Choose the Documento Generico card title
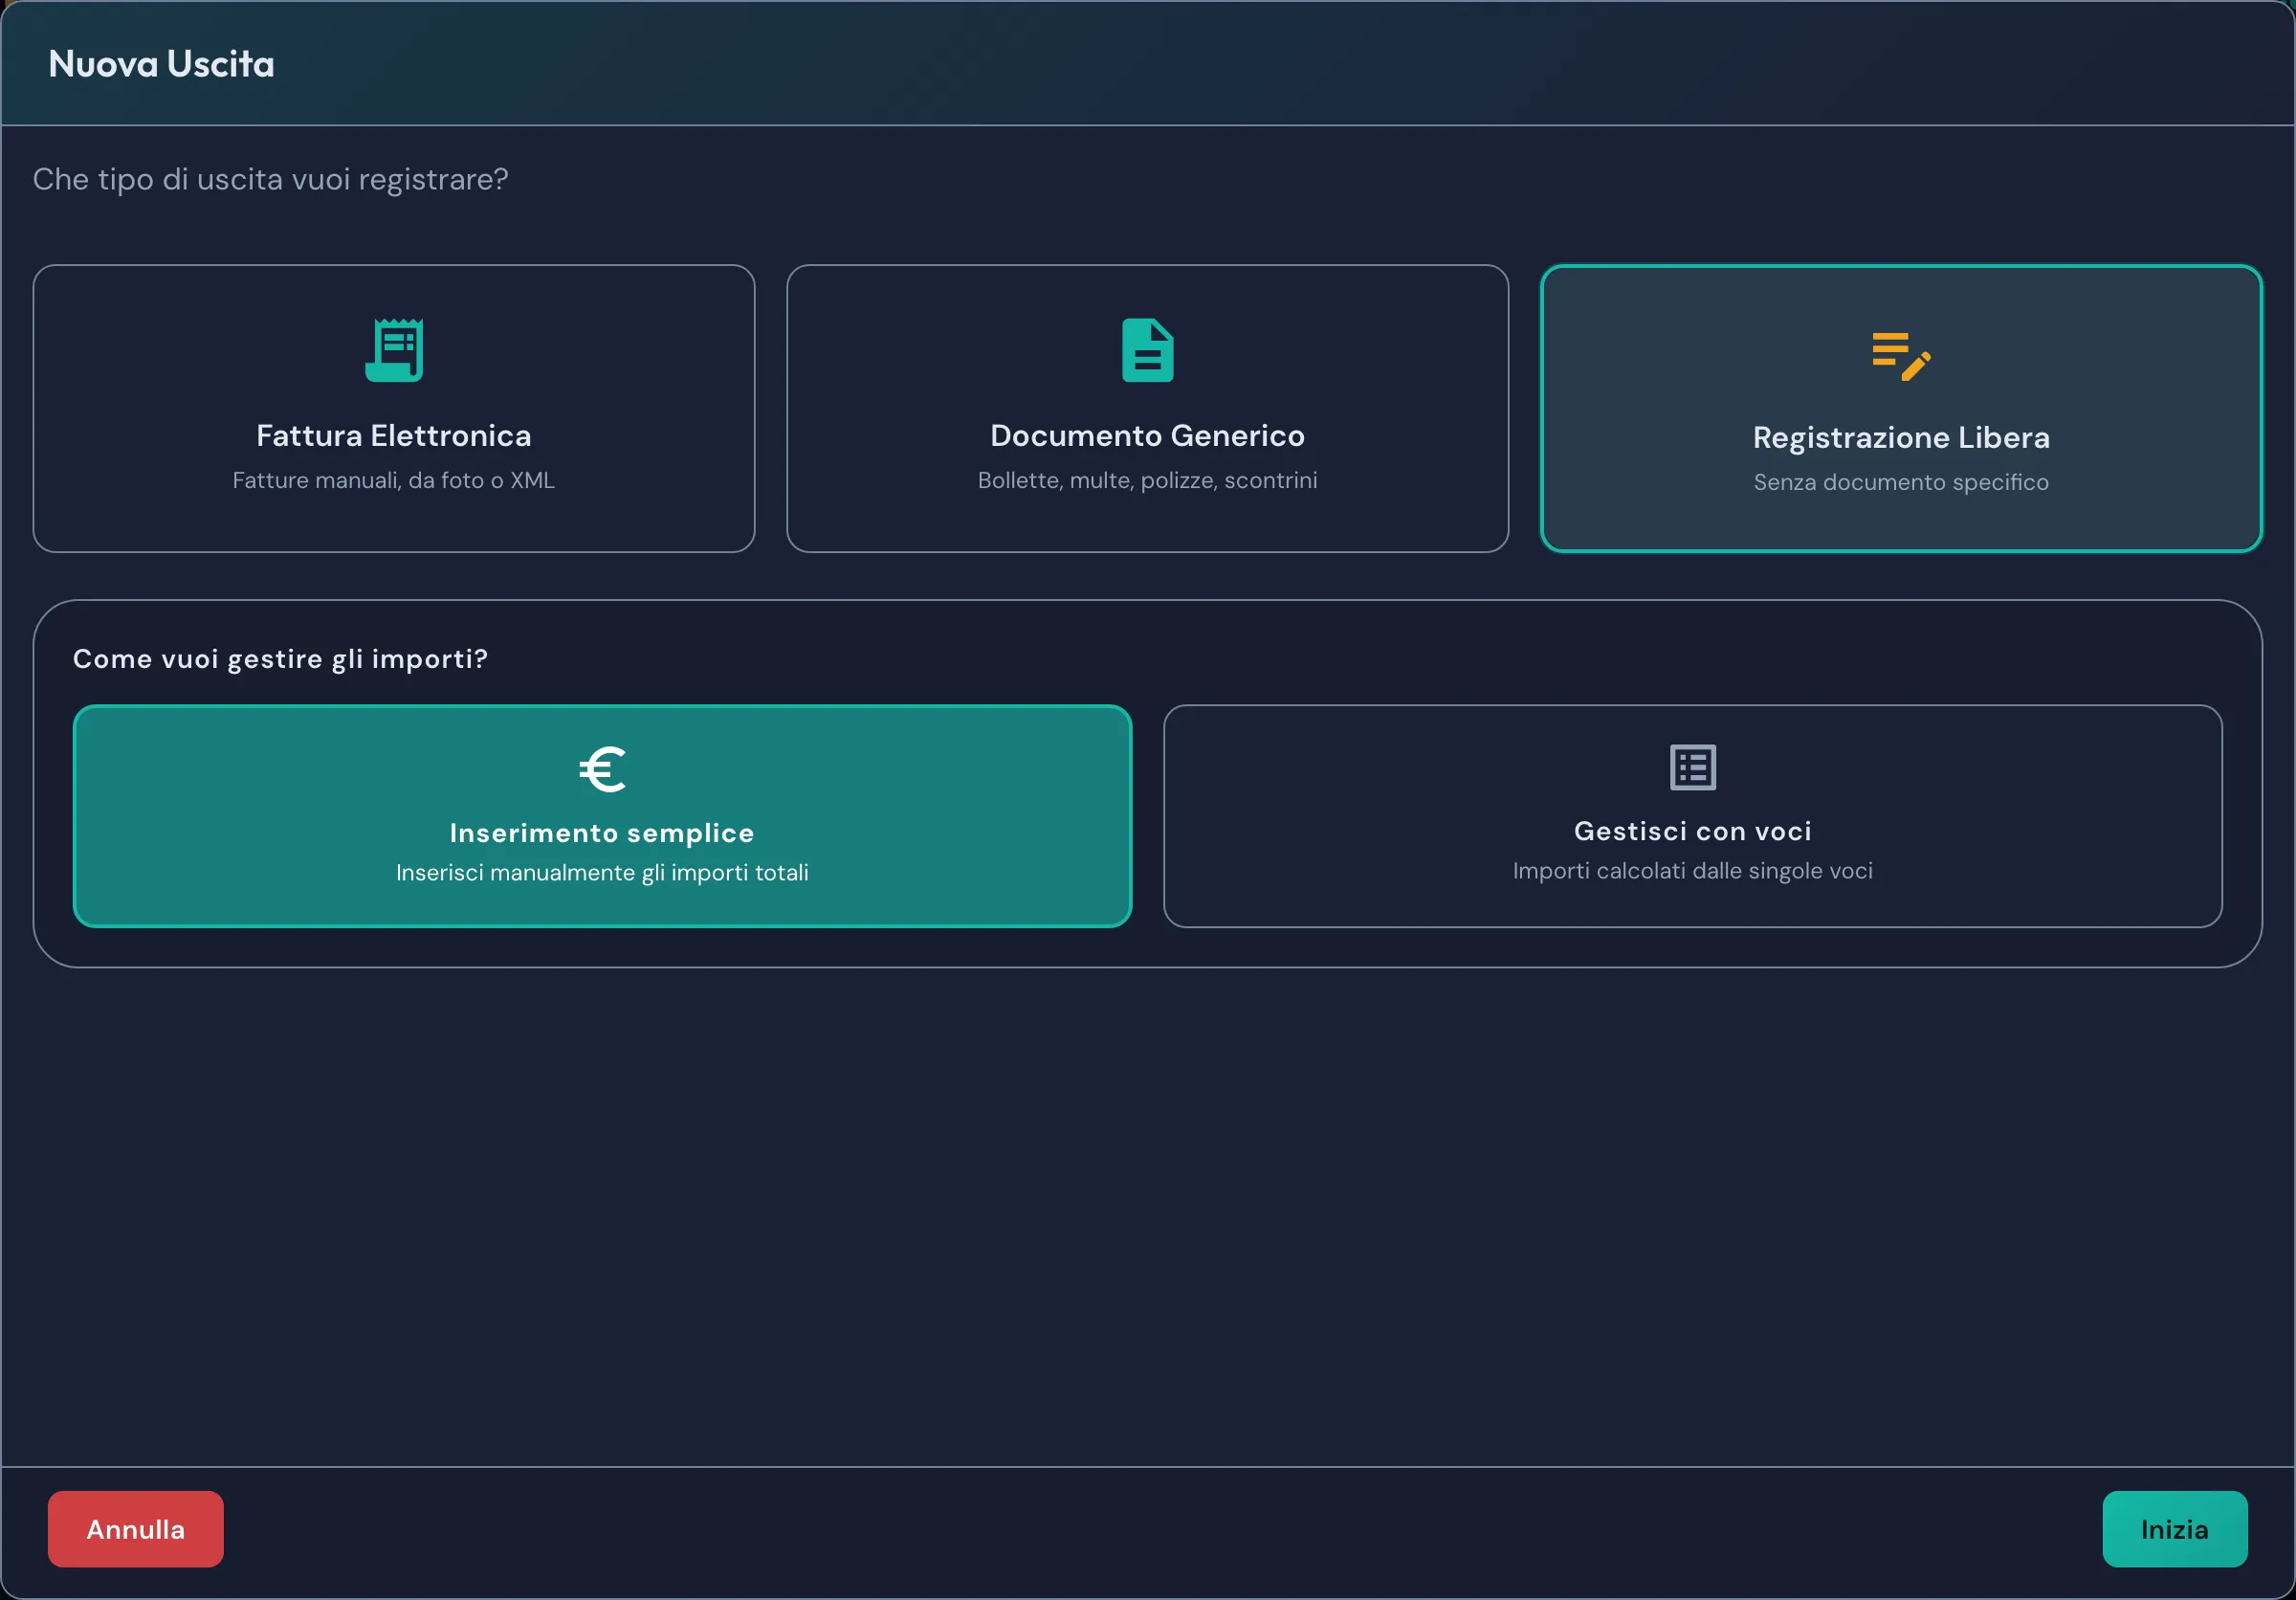The image size is (2296, 1600). [x=1148, y=436]
